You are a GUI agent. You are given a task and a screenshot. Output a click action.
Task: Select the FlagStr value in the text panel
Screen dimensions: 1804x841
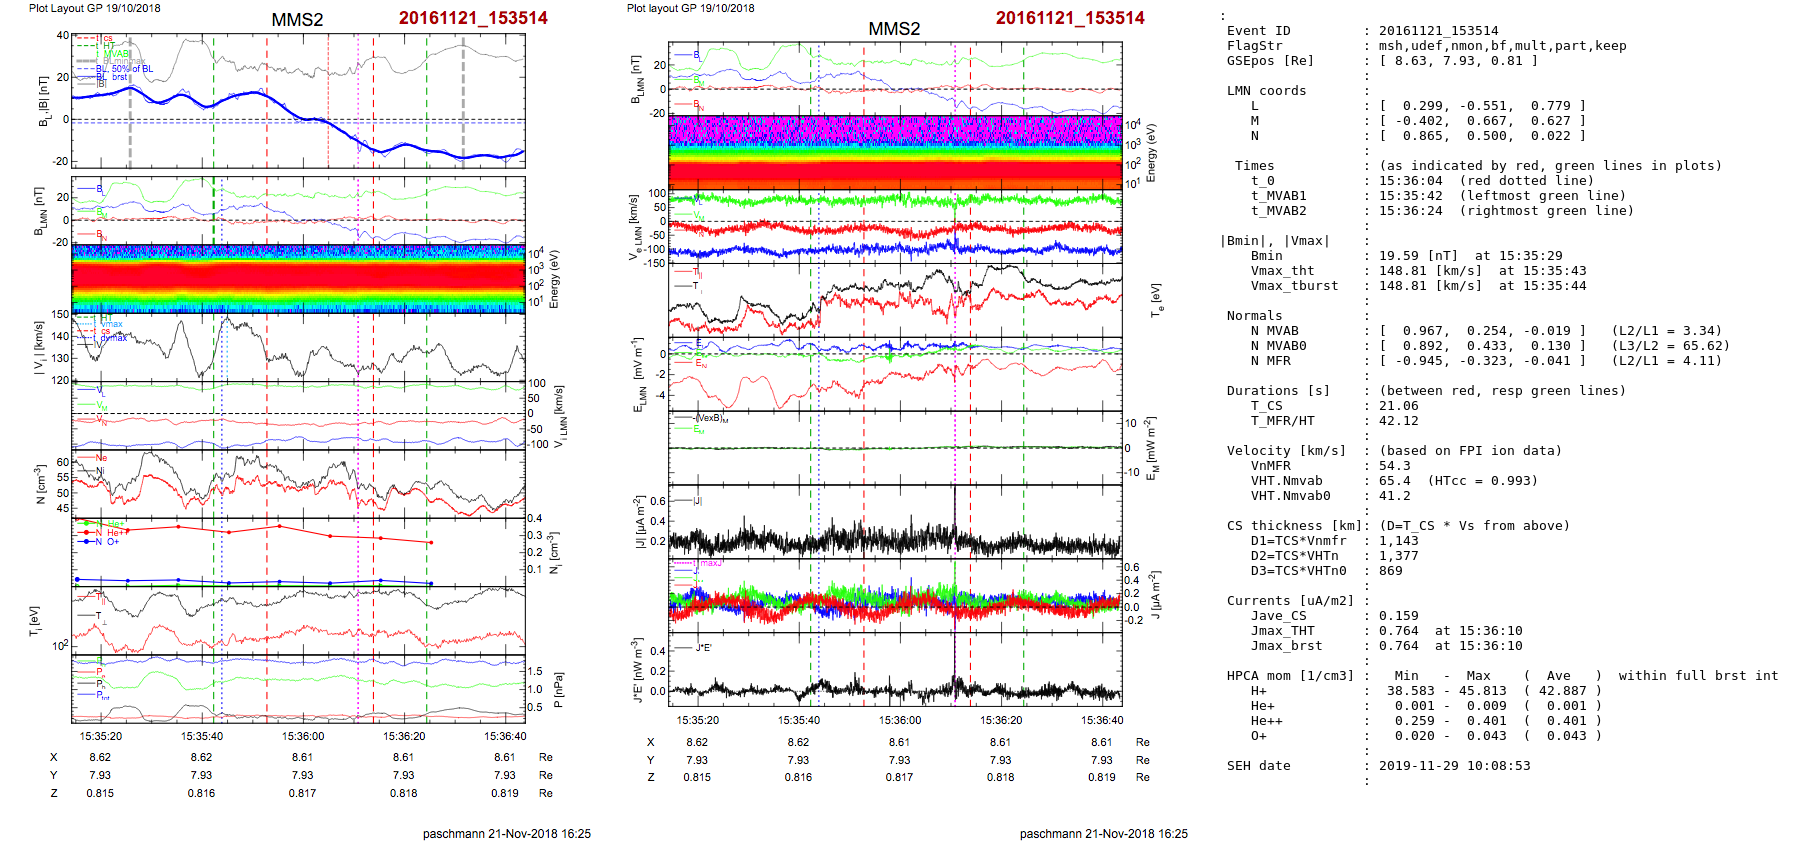pos(1502,46)
